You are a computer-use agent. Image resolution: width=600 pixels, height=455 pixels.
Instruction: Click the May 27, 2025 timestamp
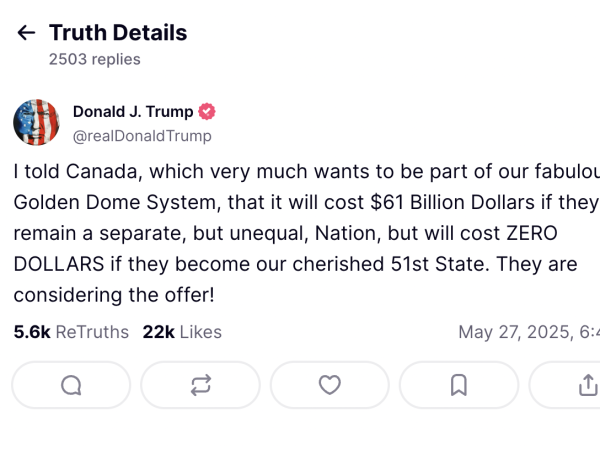pyautogui.click(x=528, y=332)
